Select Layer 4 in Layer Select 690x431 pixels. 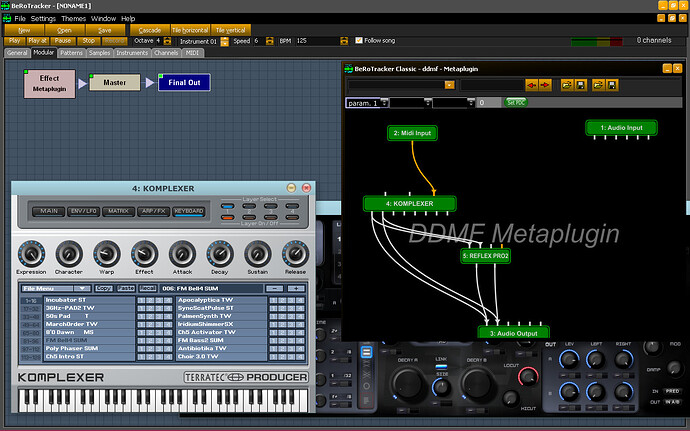(x=292, y=206)
